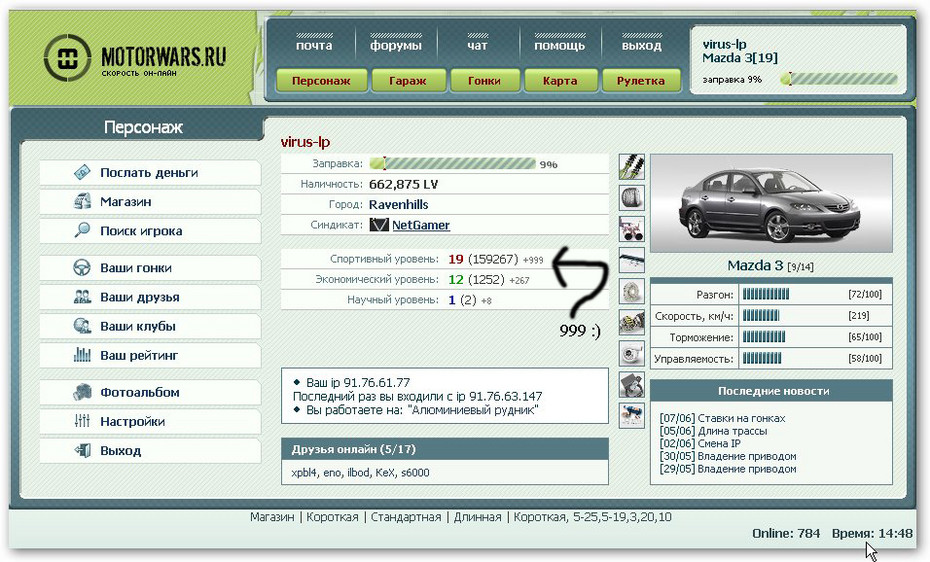
Task: Click the header заправка fuel bar
Action: pos(839,79)
